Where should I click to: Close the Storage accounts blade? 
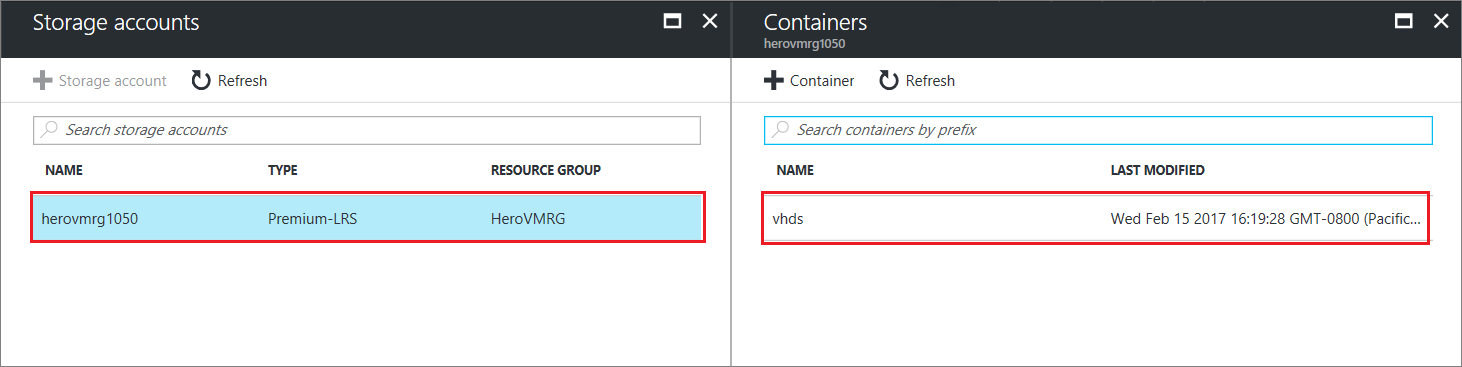pyautogui.click(x=710, y=21)
